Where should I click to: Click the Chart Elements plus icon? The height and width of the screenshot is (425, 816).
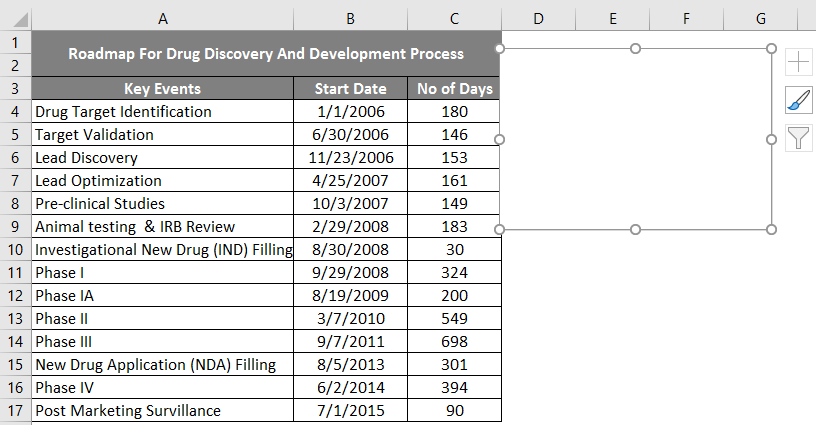click(799, 62)
